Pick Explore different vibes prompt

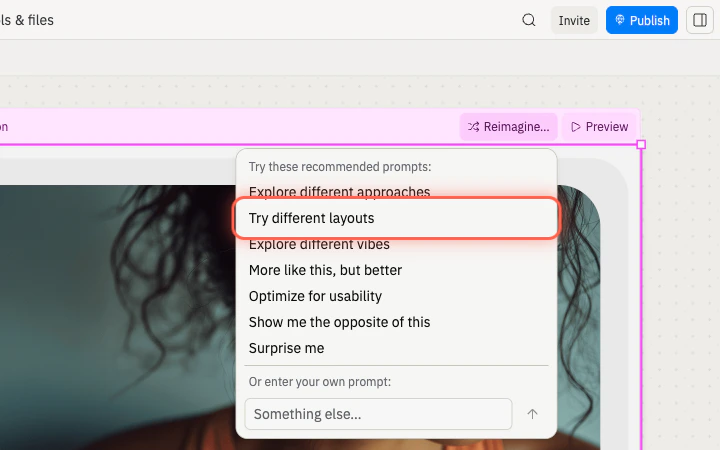319,244
